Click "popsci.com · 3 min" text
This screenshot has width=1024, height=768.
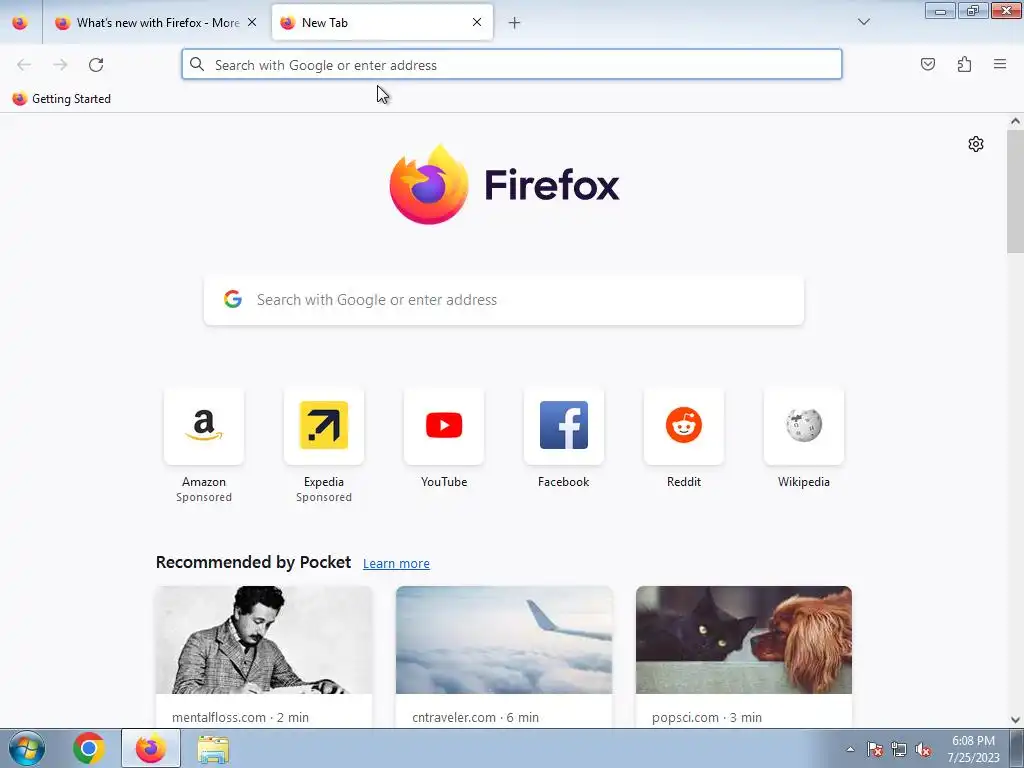click(707, 717)
